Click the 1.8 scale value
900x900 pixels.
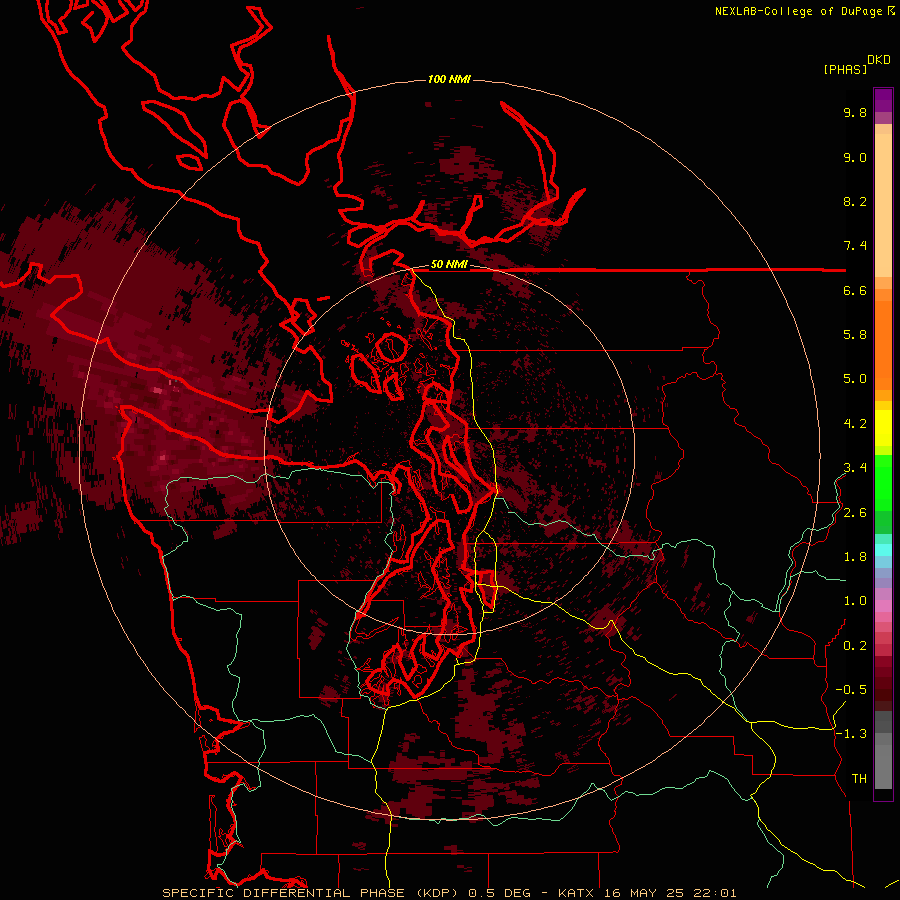tap(855, 557)
